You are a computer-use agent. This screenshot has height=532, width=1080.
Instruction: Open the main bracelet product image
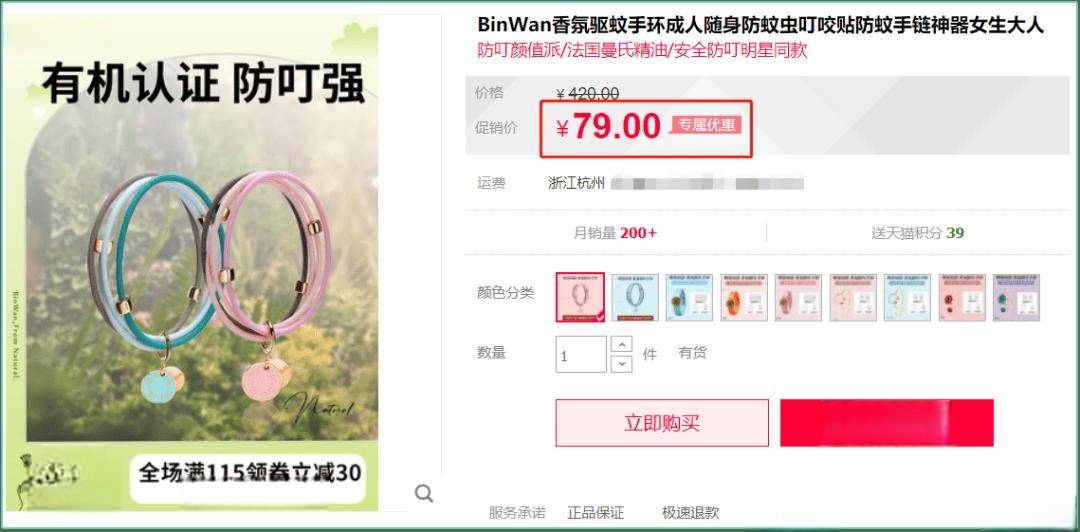(x=202, y=263)
